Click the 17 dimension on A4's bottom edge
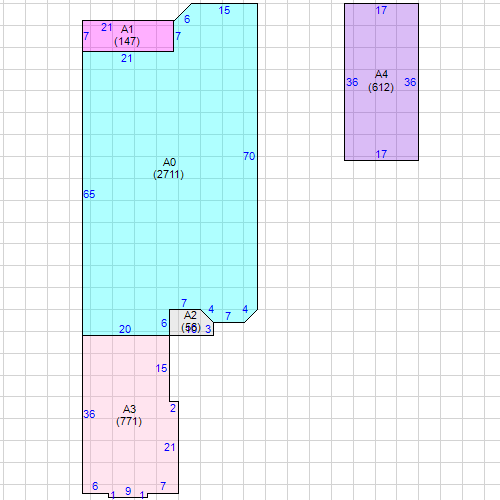 [381, 154]
